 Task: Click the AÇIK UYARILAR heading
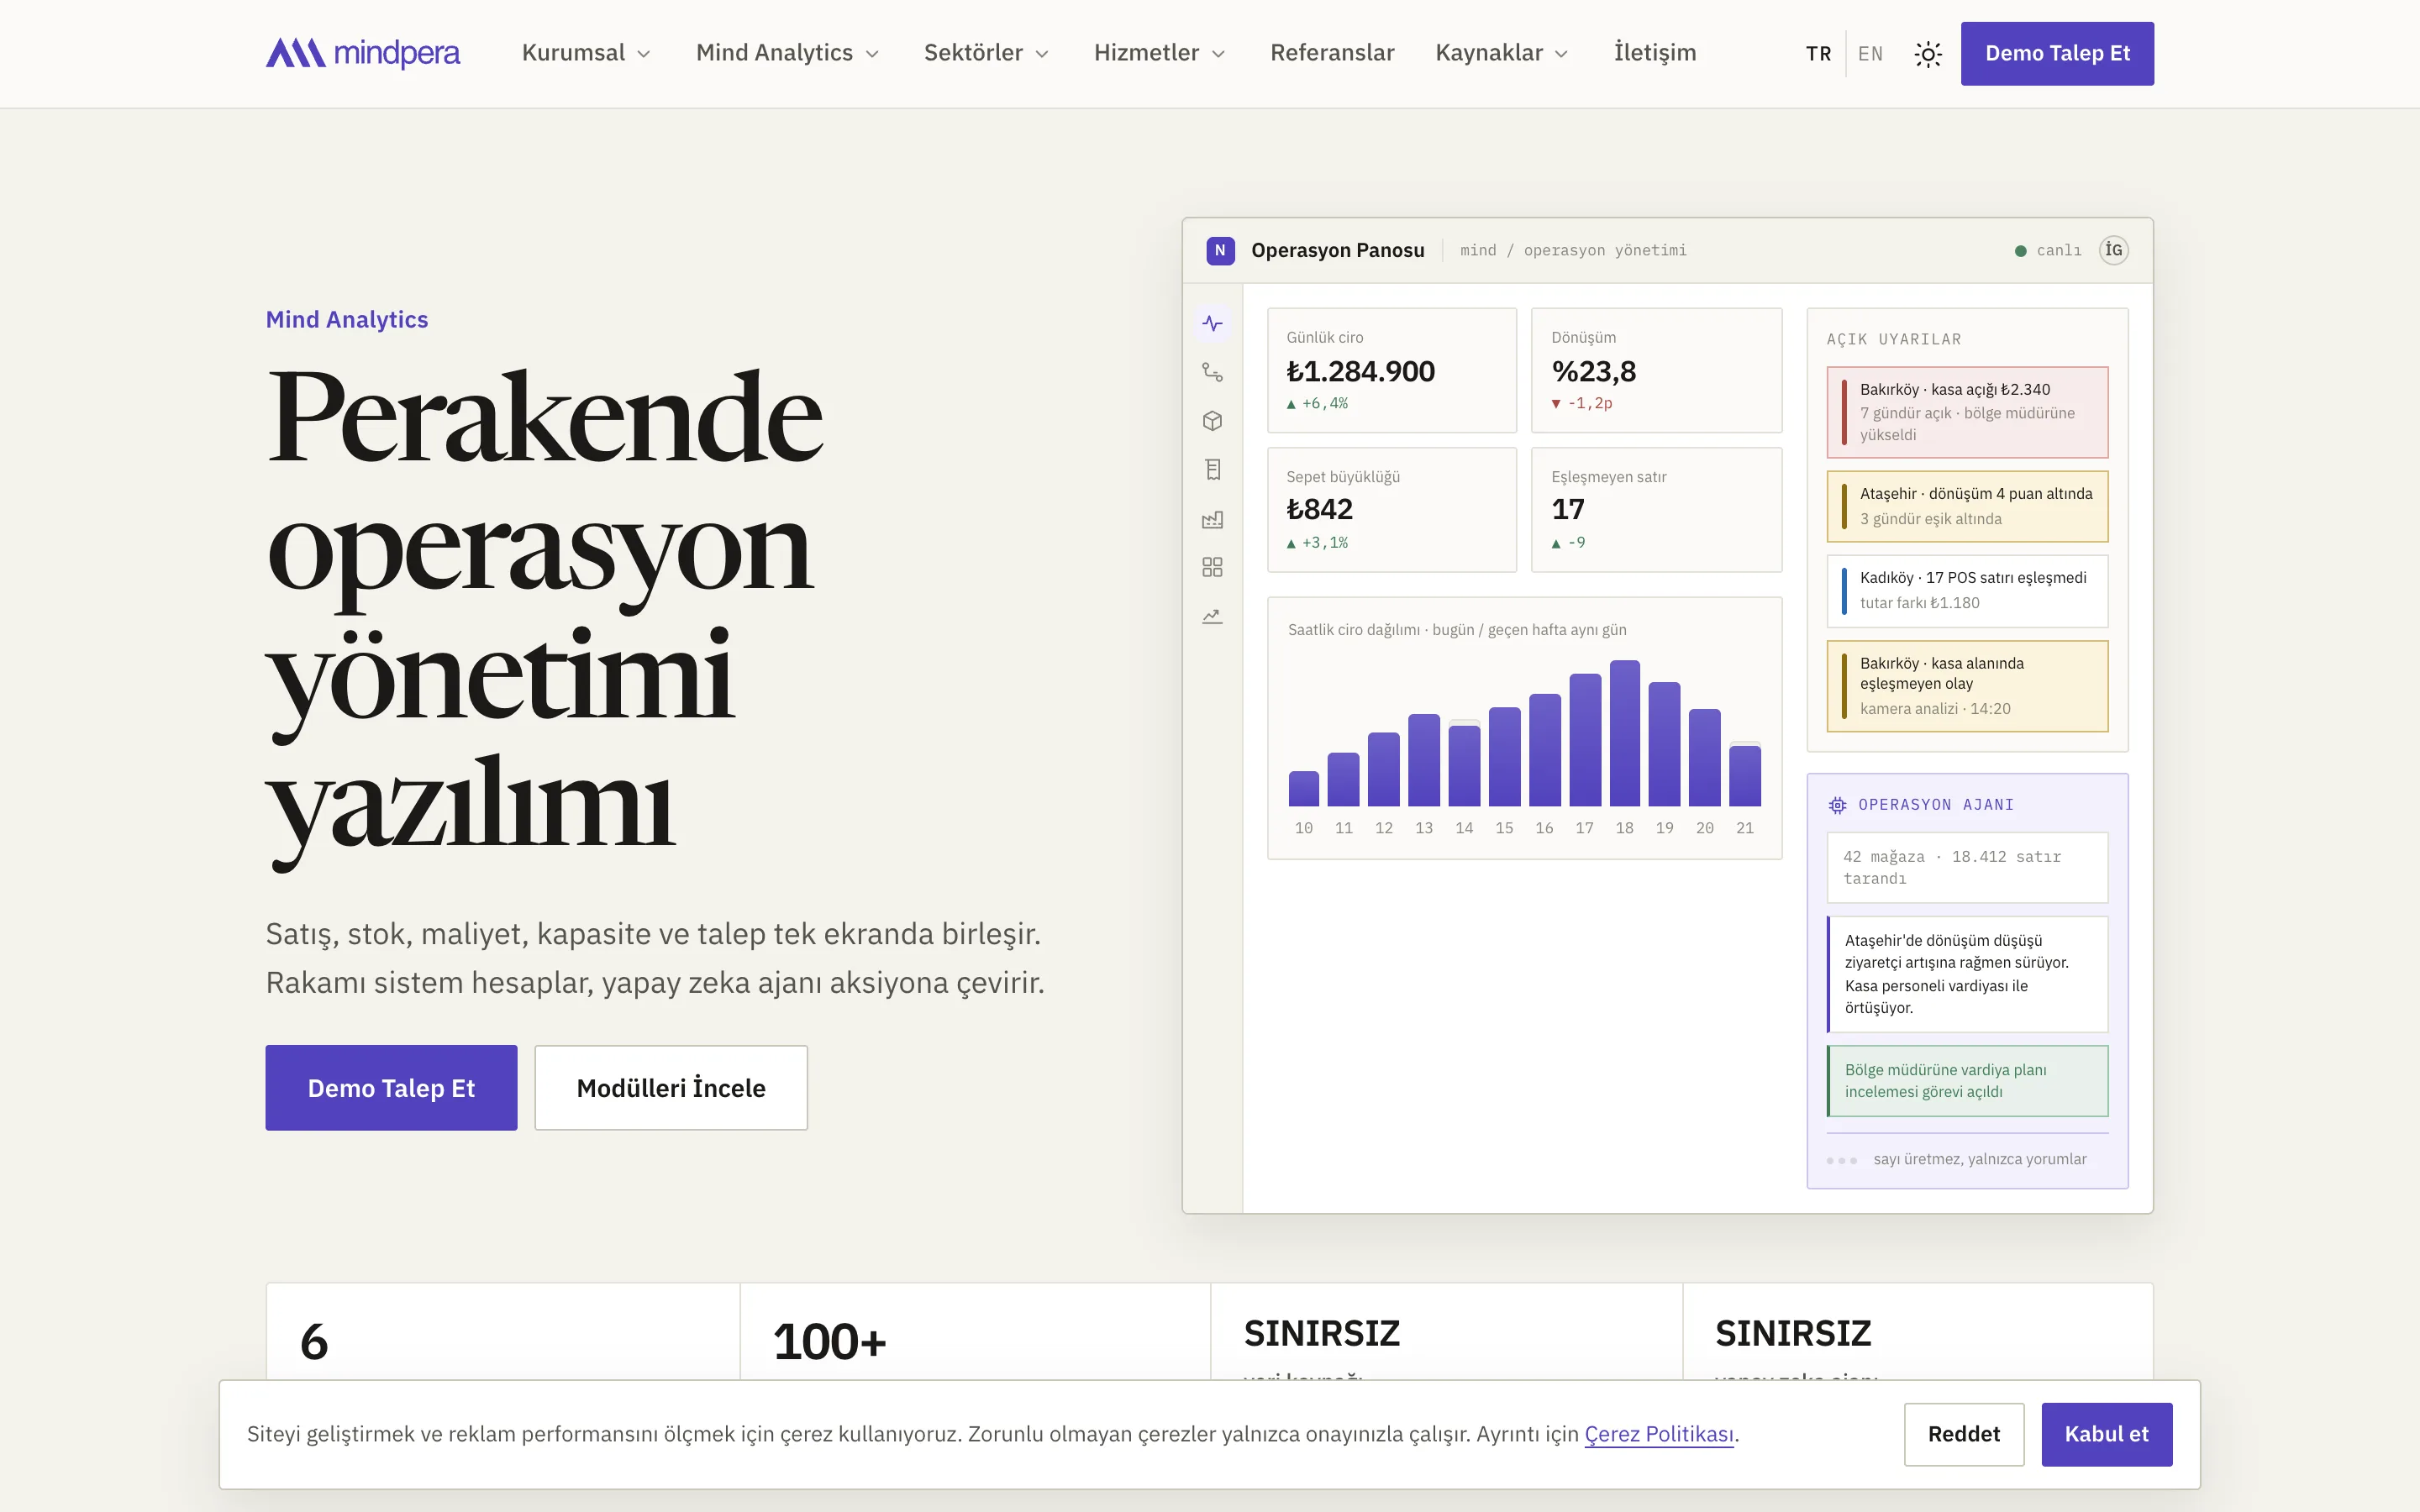pyautogui.click(x=1893, y=339)
